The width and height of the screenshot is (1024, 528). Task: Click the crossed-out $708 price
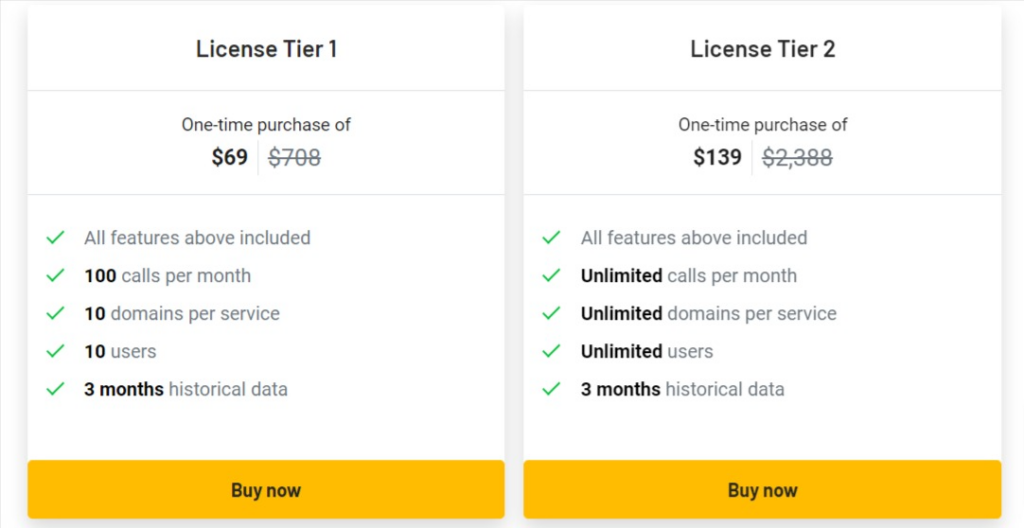295,157
